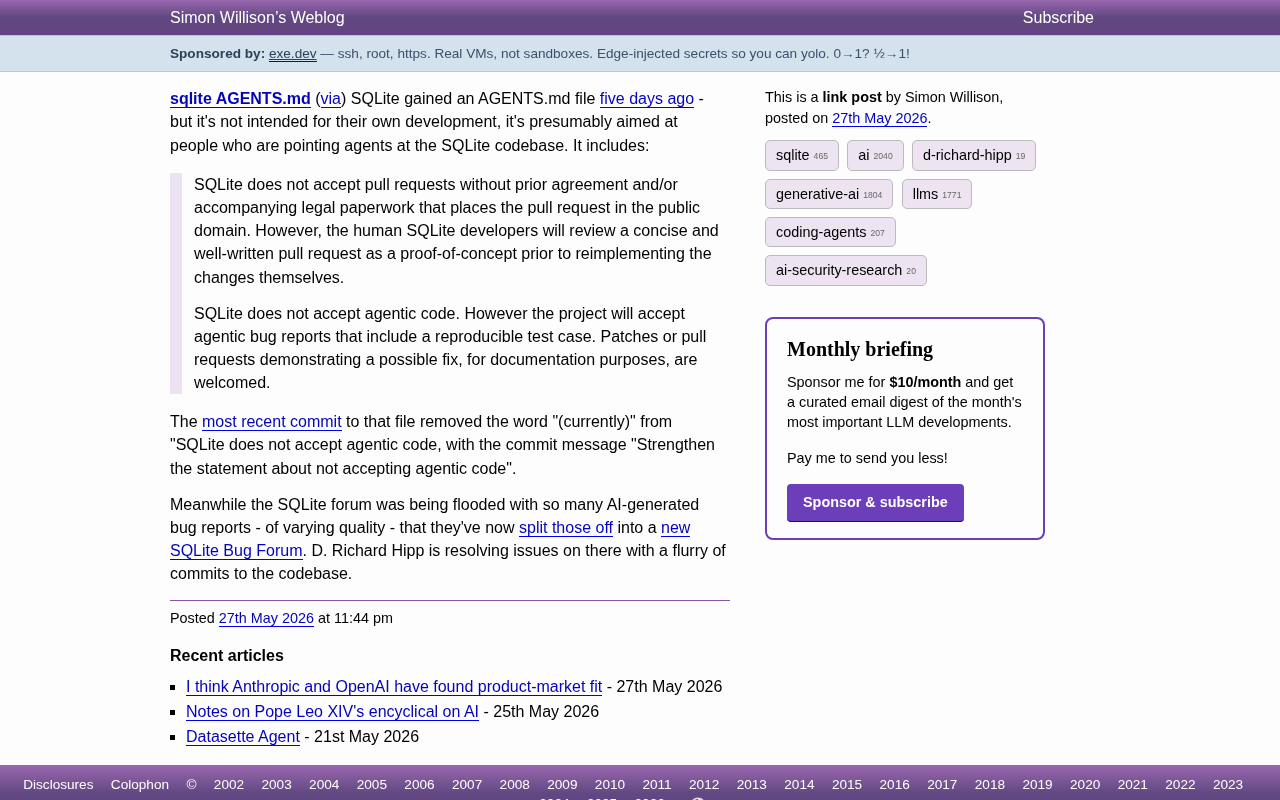The image size is (1280, 800).
Task: Open the Datasette Agent article
Action: (x=243, y=737)
